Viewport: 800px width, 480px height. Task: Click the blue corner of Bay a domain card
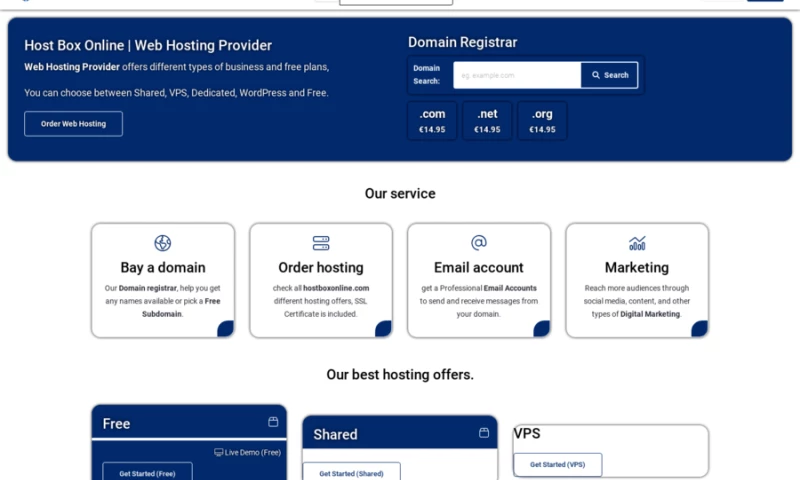226,329
